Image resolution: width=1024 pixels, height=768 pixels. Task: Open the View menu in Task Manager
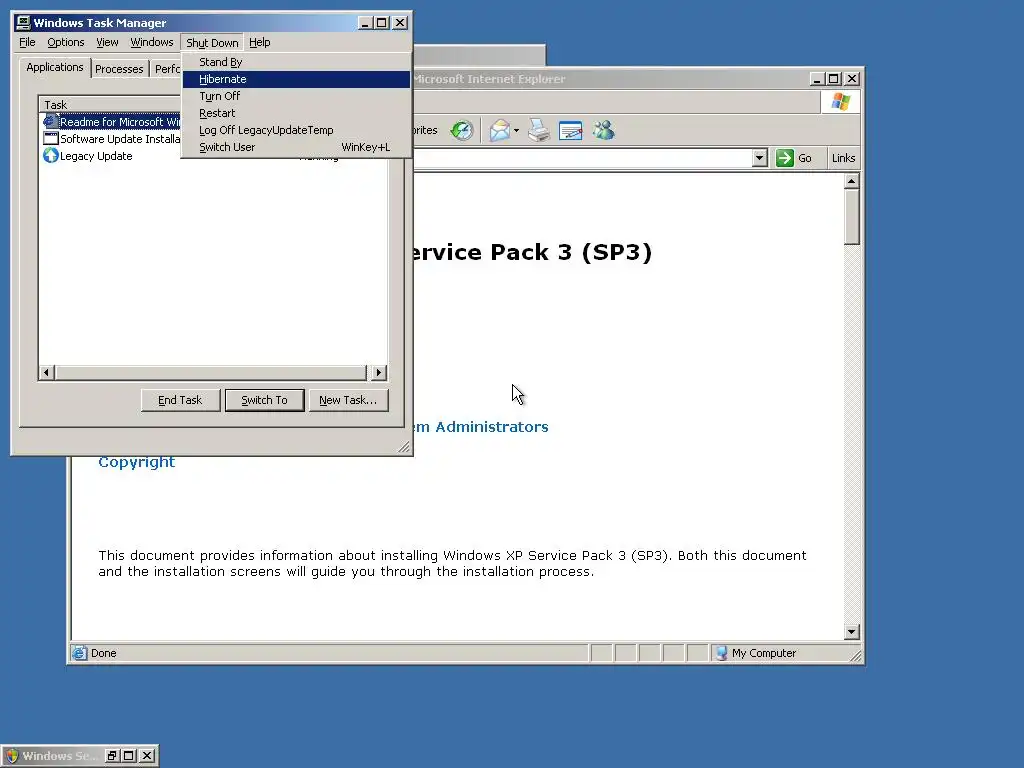(107, 42)
